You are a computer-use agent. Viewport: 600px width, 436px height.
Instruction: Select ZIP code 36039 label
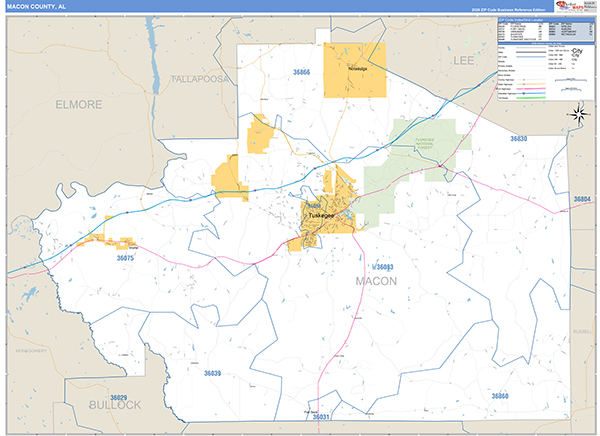[212, 373]
